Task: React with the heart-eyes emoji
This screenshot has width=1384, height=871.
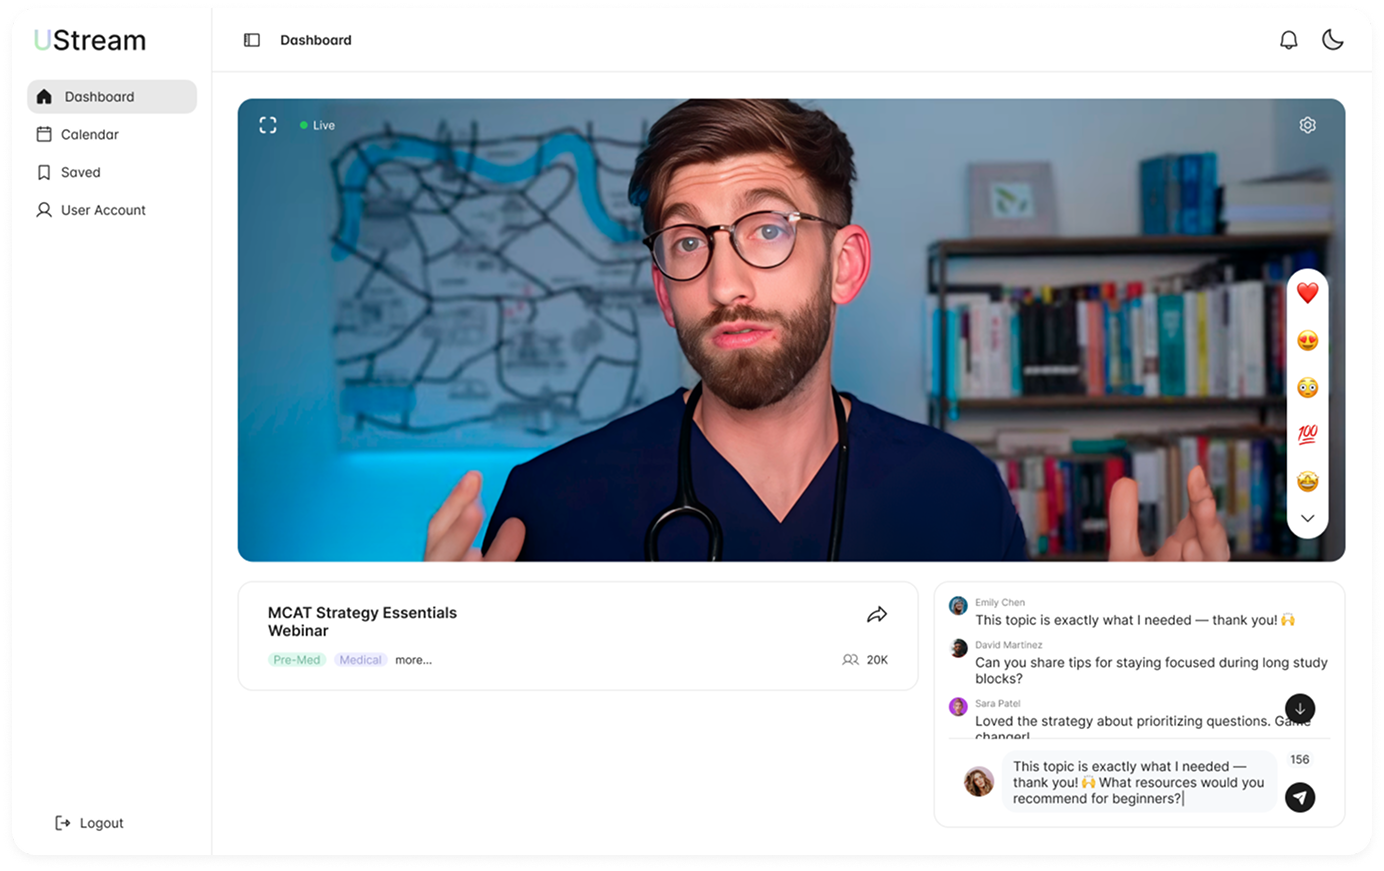Action: 1307,340
